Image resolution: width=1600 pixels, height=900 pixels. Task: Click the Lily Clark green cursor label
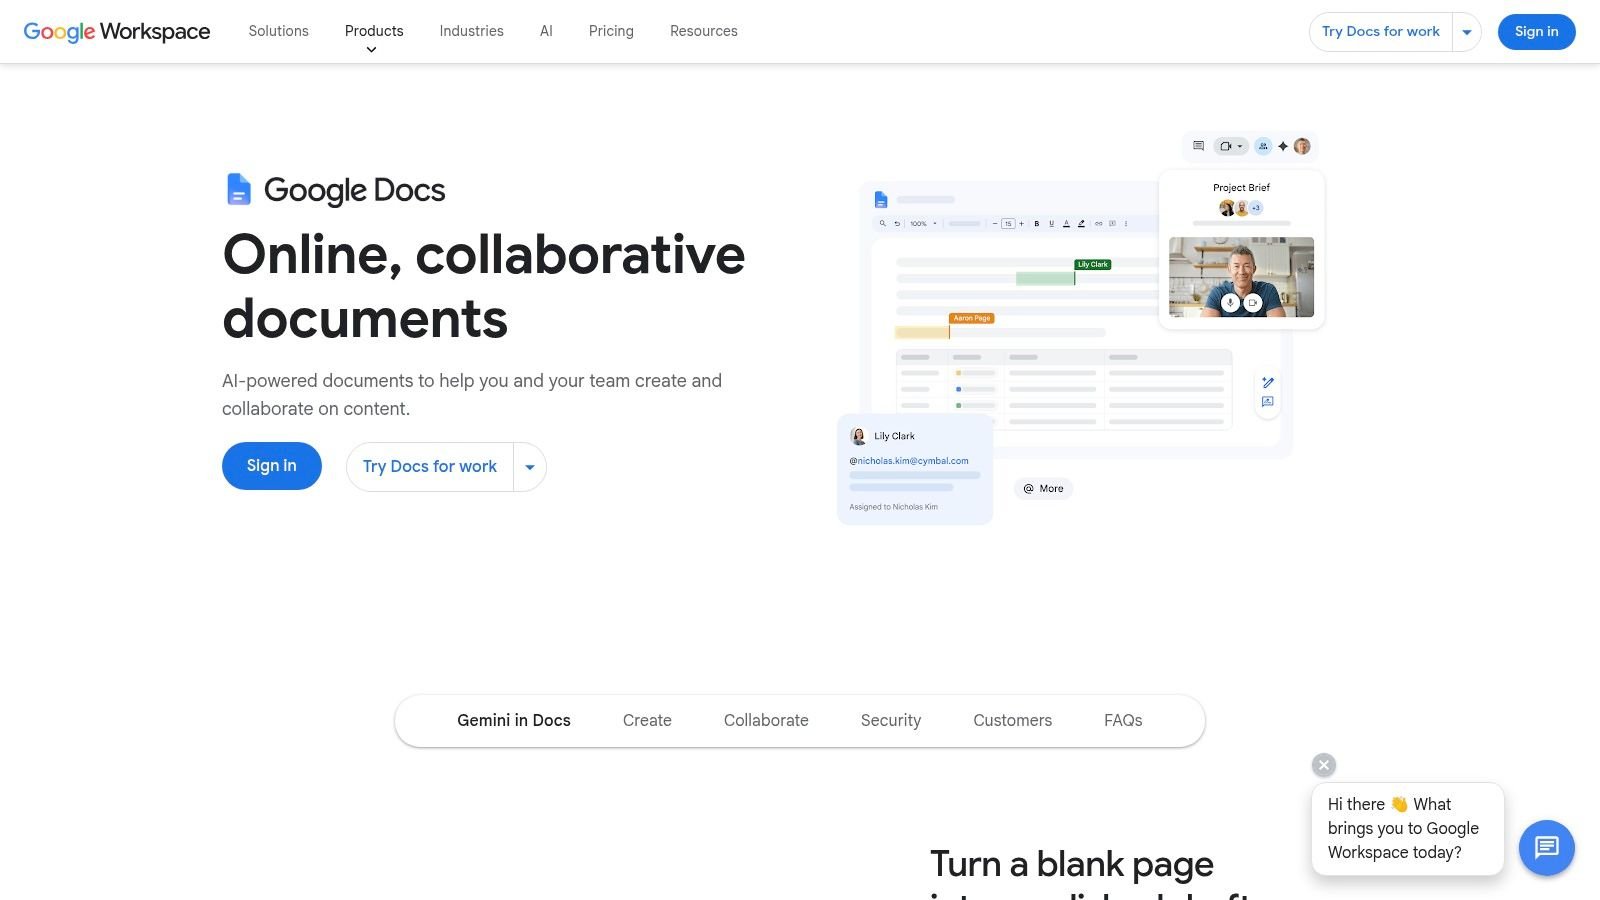coord(1093,264)
